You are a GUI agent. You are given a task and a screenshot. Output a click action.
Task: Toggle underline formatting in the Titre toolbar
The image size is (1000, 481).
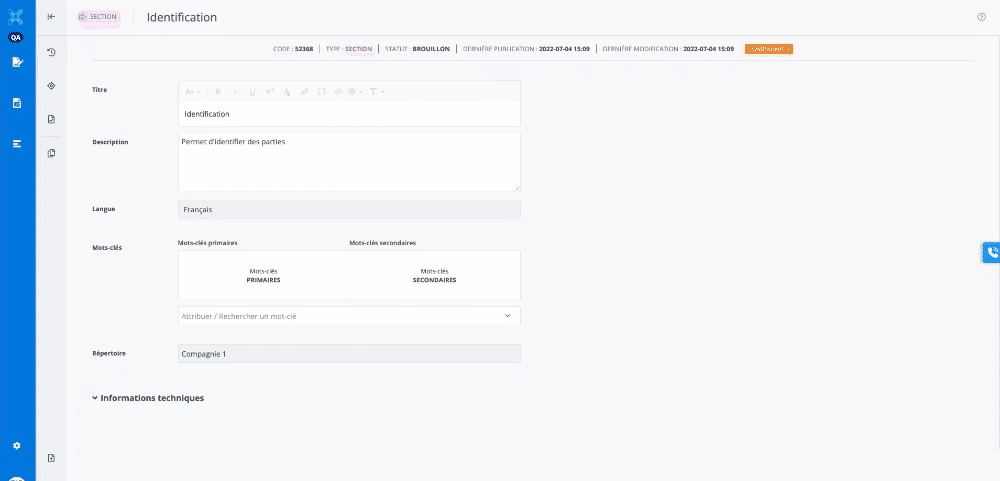click(252, 91)
